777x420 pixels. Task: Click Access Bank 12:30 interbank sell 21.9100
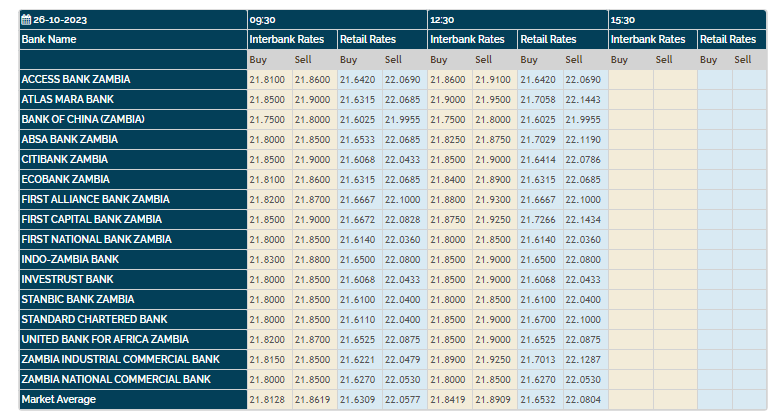[493, 80]
